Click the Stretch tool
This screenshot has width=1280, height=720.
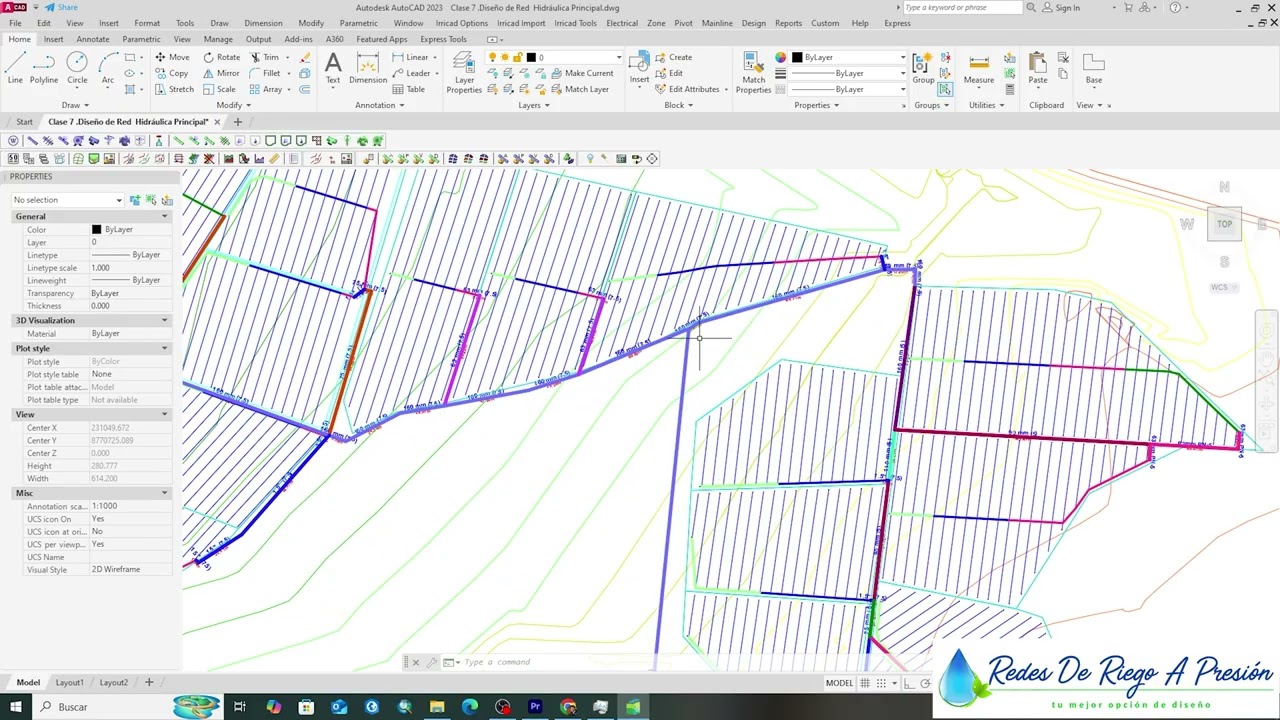tap(174, 89)
